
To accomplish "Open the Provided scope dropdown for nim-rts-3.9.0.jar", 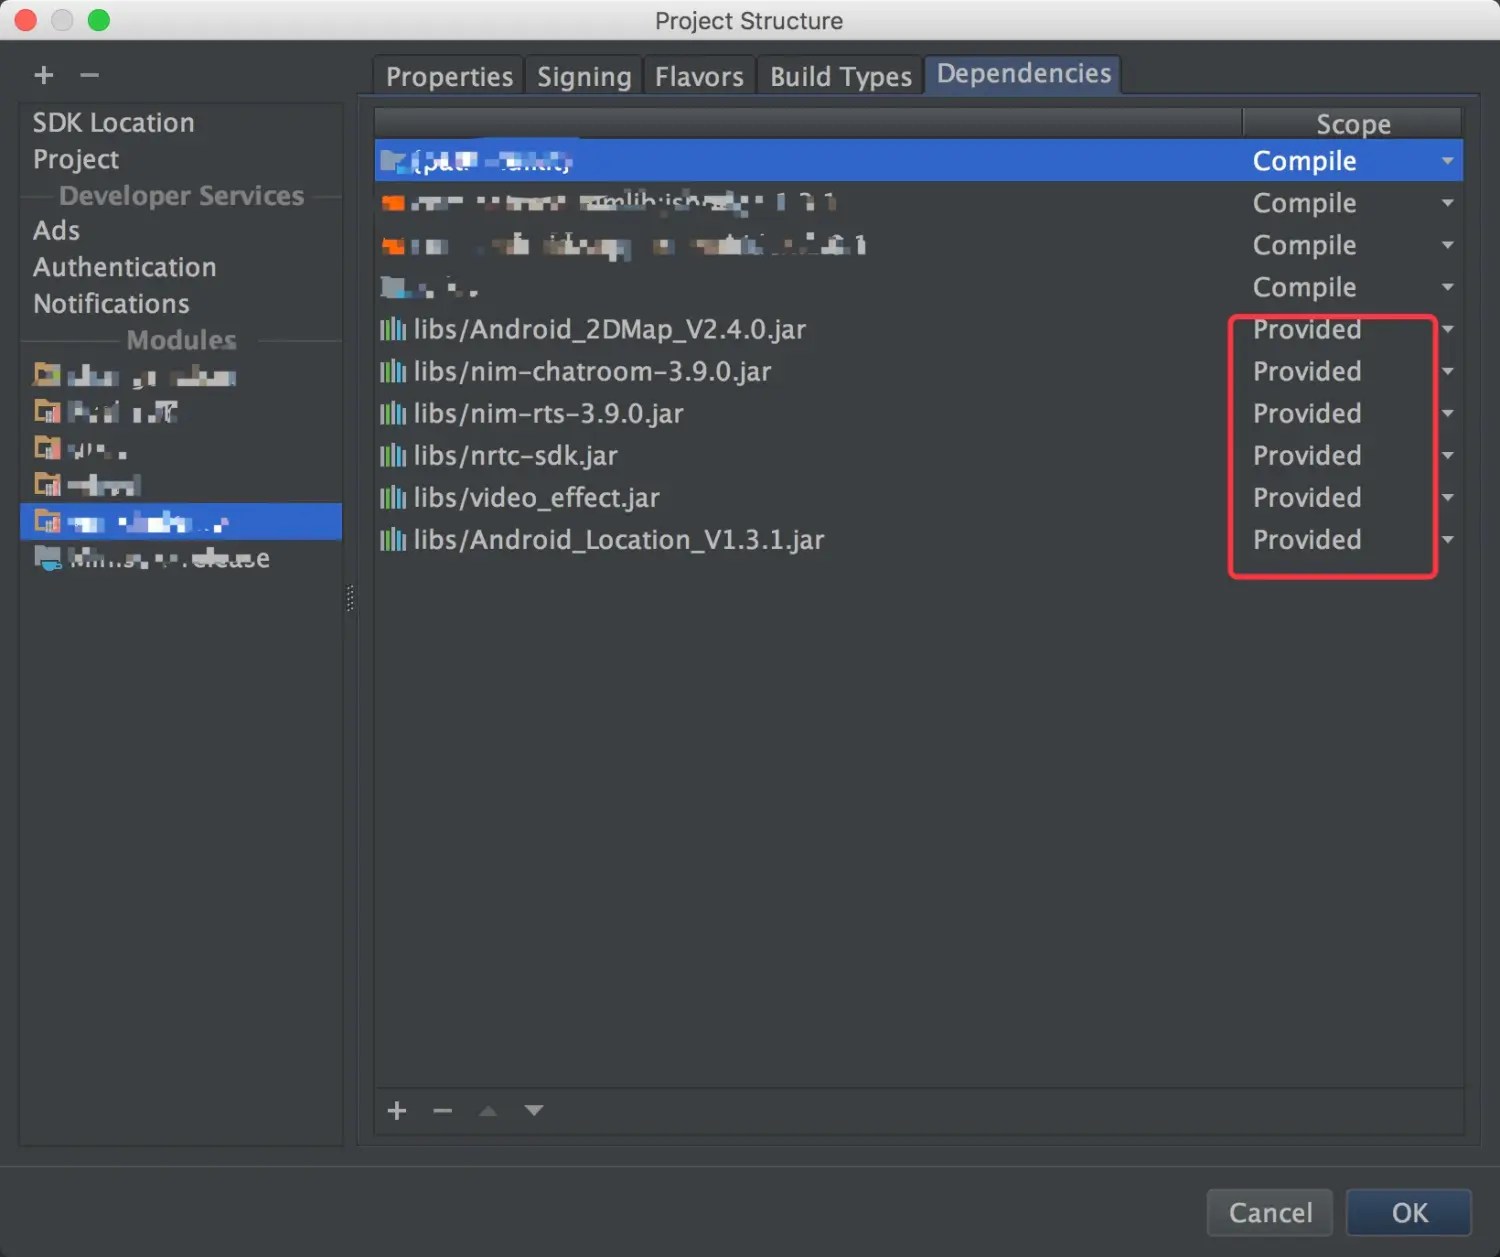I will [1447, 413].
